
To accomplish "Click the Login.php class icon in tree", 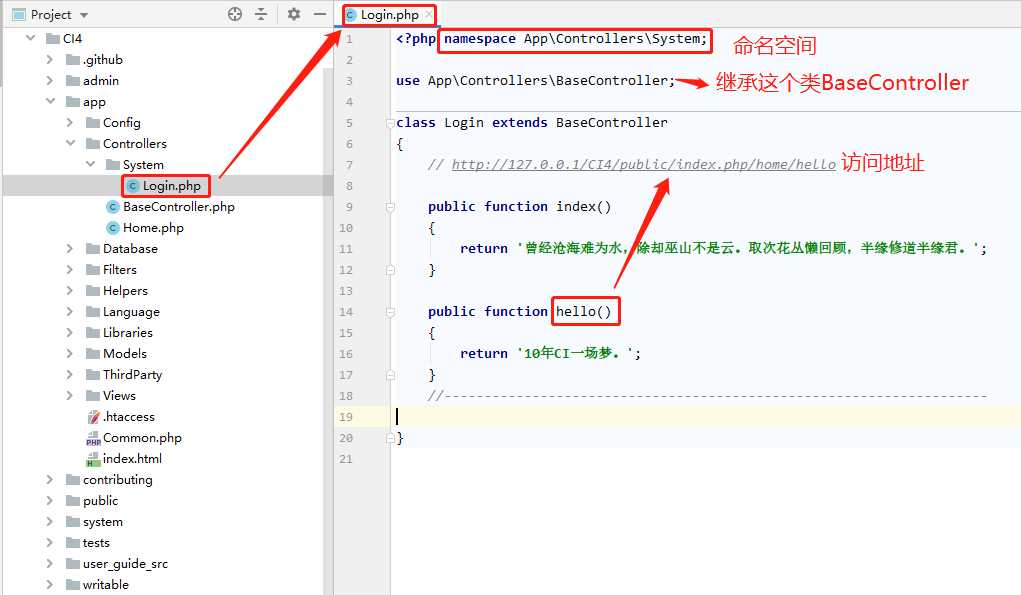I will [133, 186].
